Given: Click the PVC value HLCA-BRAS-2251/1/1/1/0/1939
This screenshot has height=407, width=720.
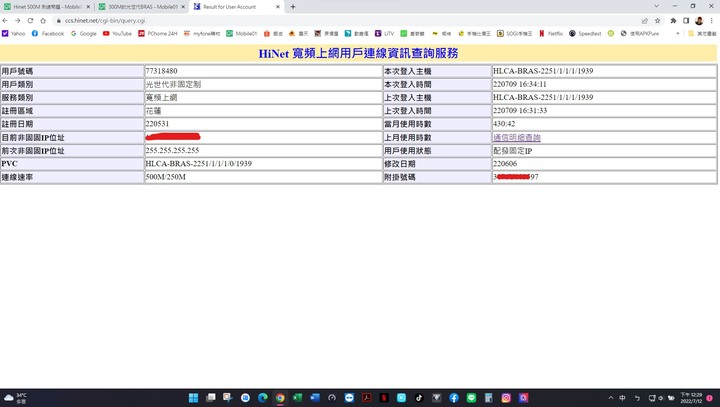Looking at the screenshot, I should 199,164.
